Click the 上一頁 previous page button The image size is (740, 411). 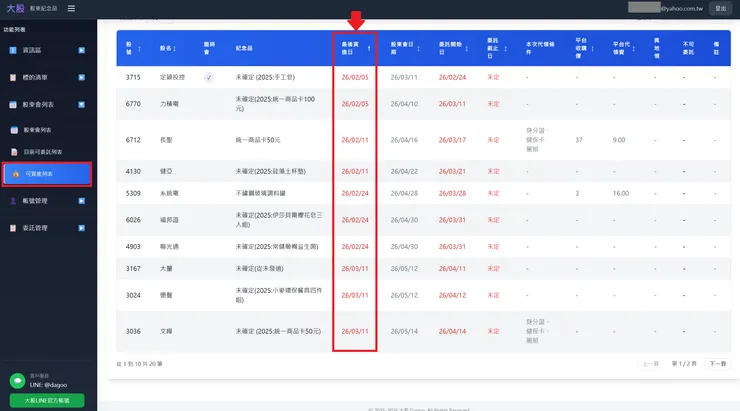pos(650,364)
